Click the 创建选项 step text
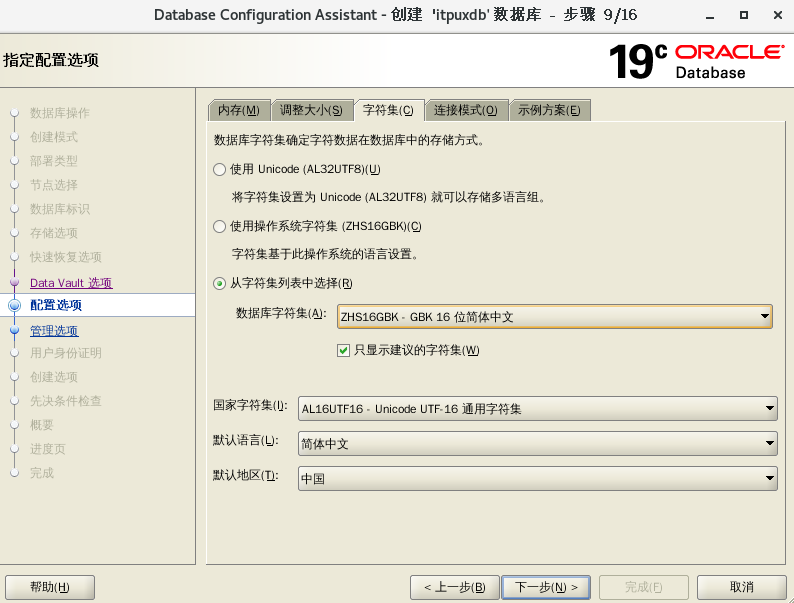Screen dimensions: 794x603 (54, 377)
